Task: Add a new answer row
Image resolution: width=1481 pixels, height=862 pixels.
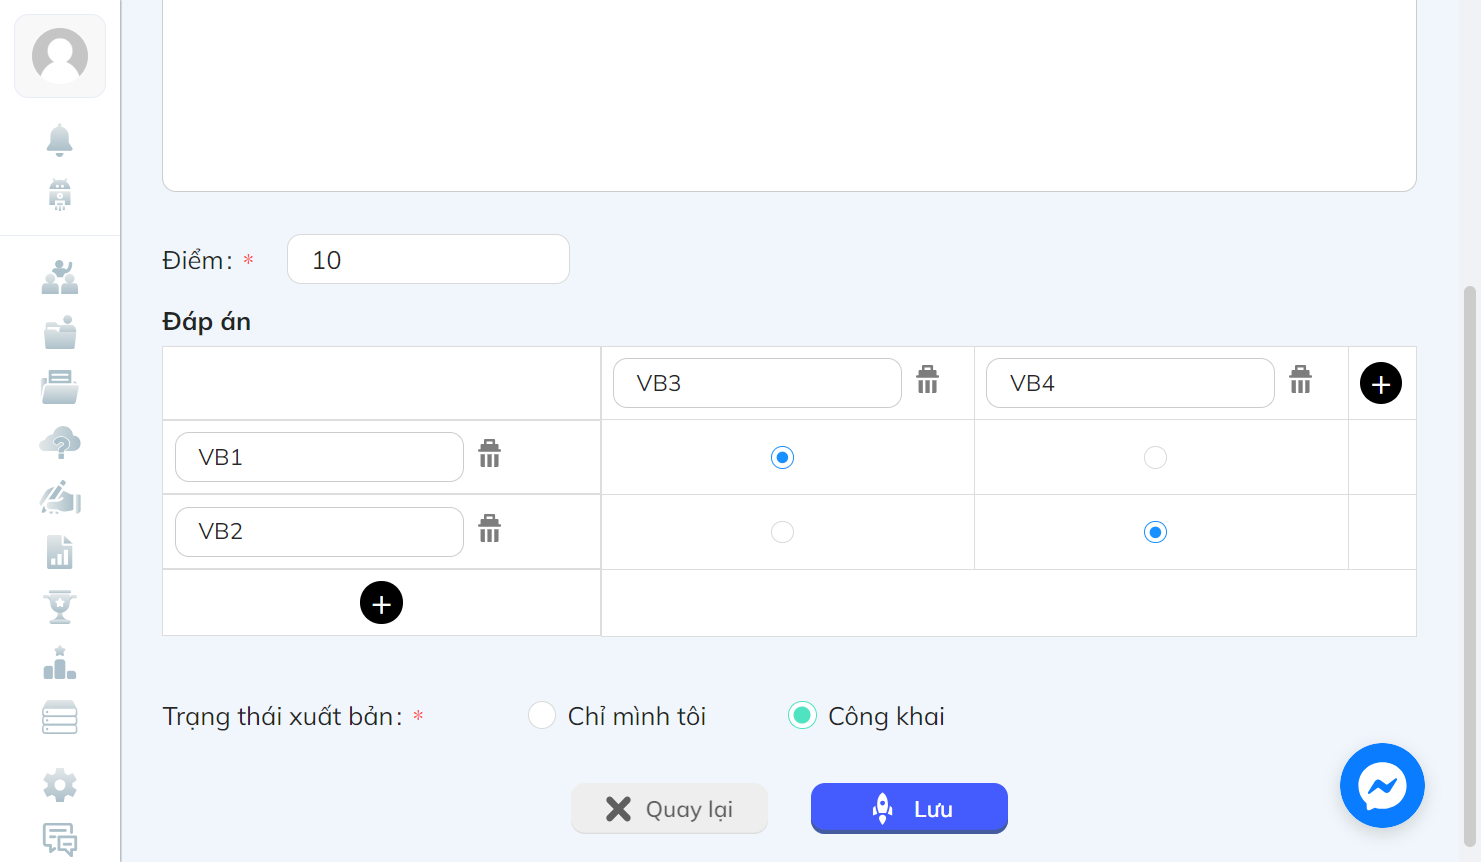Action: coord(381,603)
